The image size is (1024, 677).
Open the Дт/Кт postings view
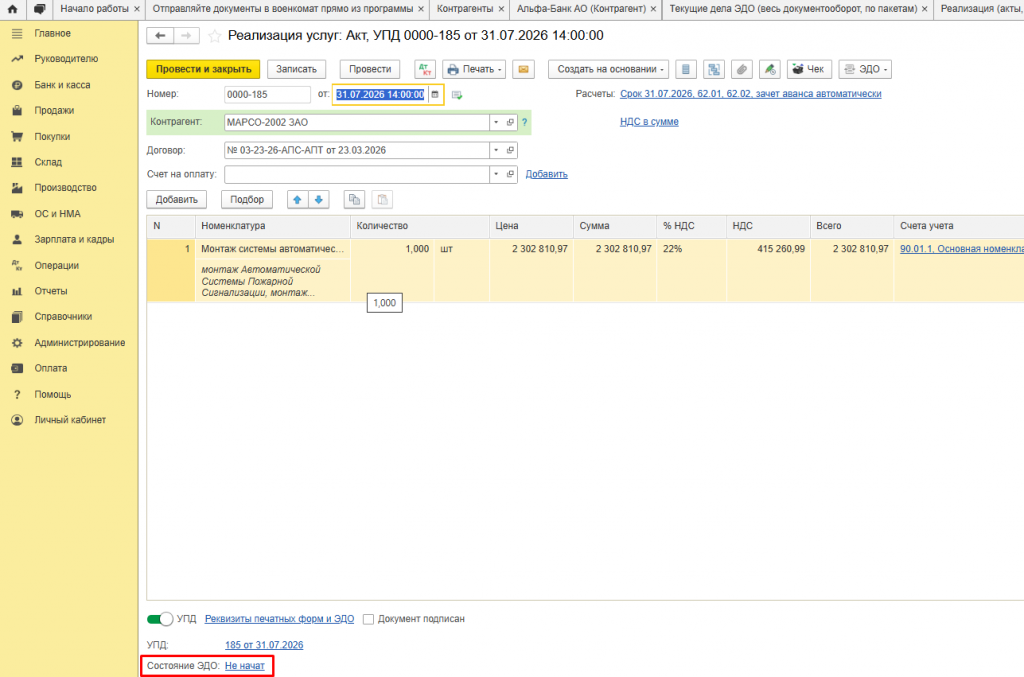click(x=425, y=69)
